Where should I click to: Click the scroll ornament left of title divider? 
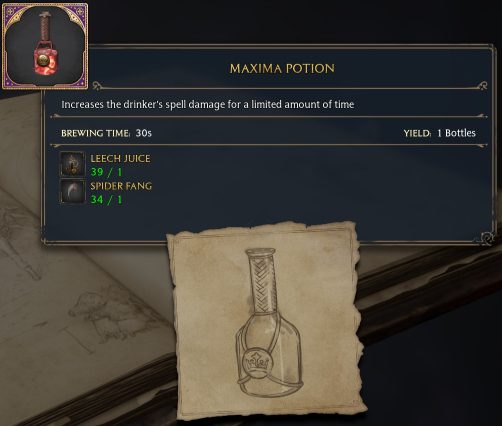(98, 86)
